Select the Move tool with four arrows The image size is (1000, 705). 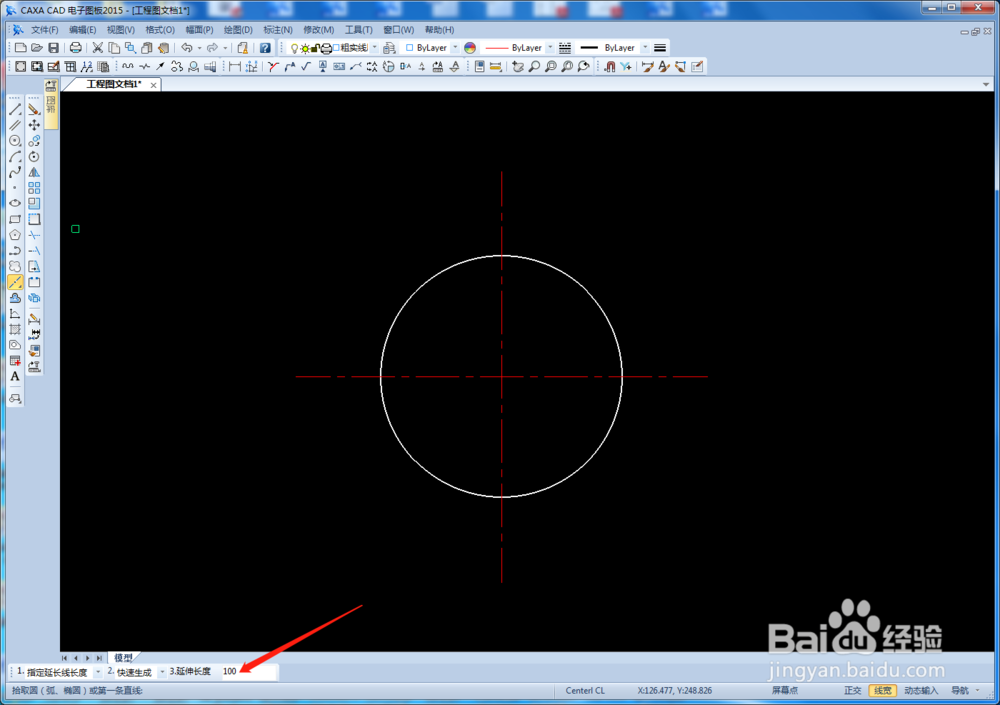click(34, 125)
